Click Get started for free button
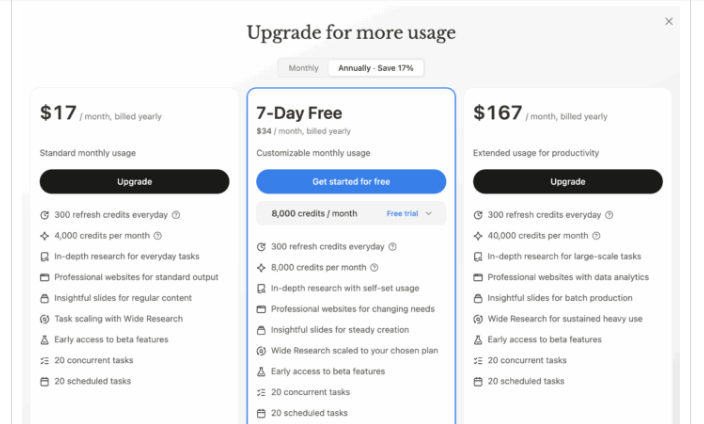Viewport: 704px width, 424px height. pos(351,181)
